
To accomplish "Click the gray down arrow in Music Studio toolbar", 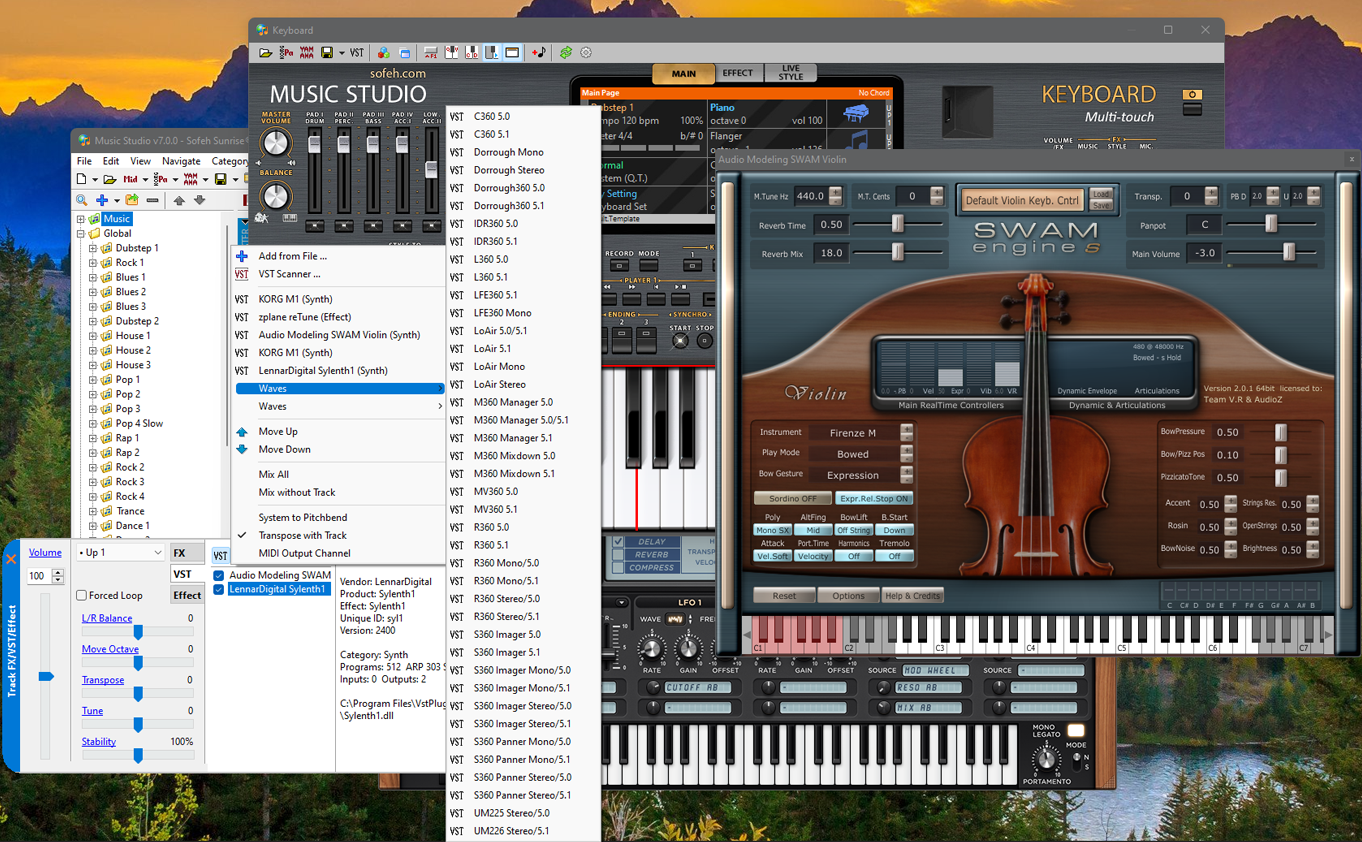I will point(199,200).
